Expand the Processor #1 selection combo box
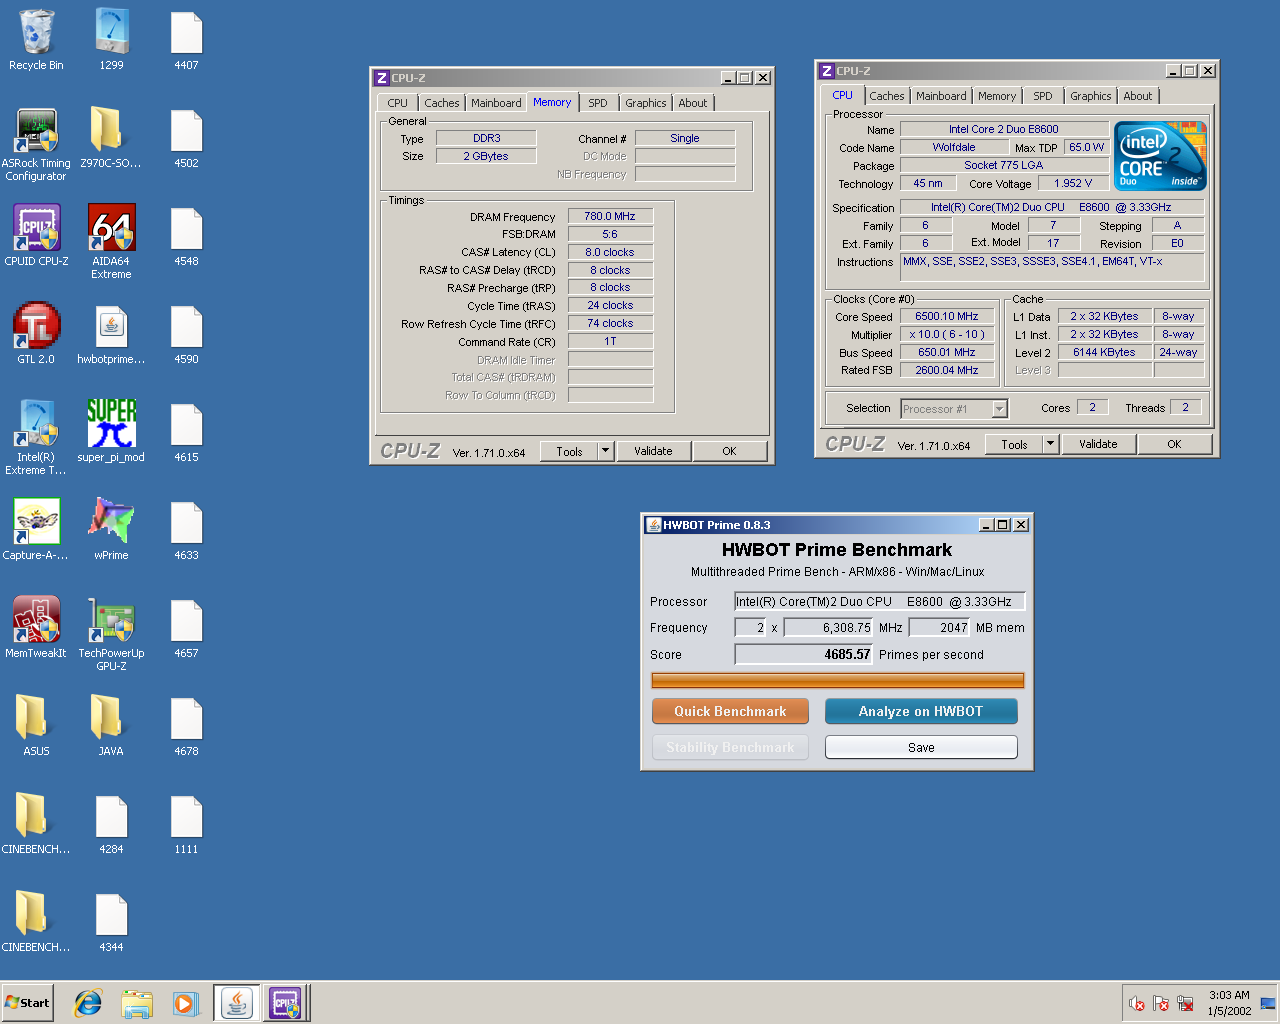The image size is (1280, 1024). [954, 409]
